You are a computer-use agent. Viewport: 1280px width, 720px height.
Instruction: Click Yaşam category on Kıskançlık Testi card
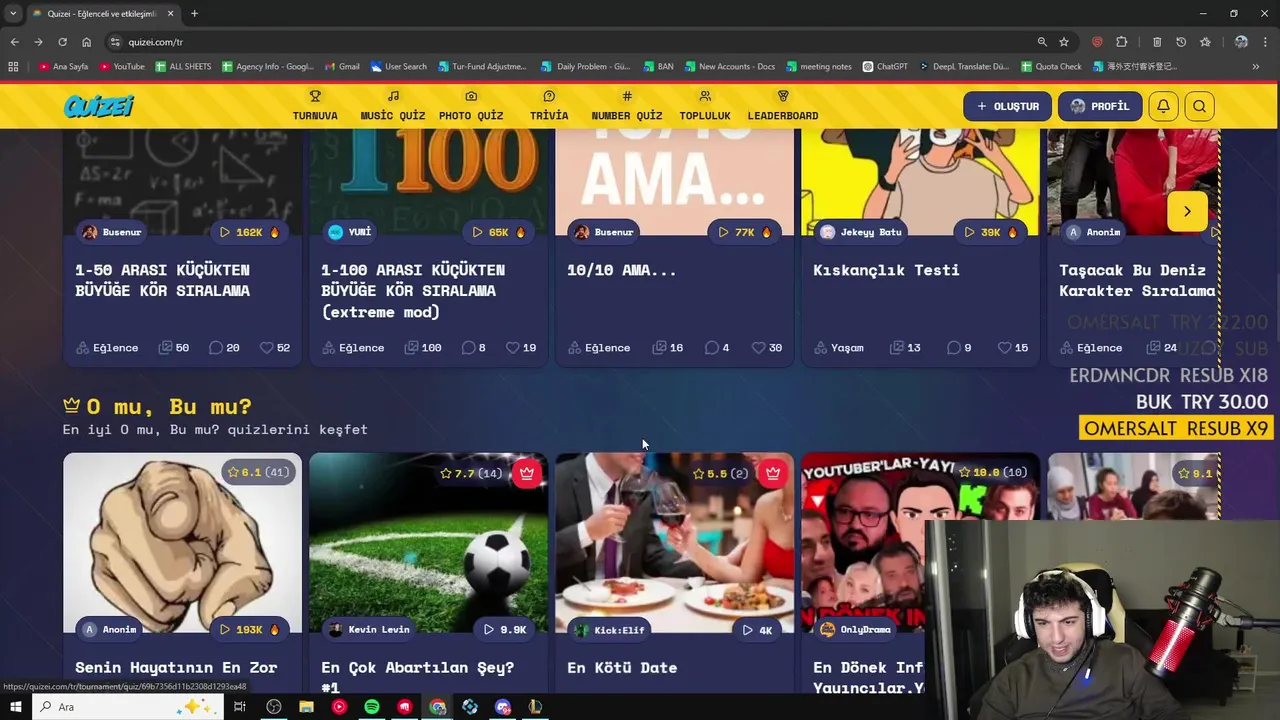pyautogui.click(x=839, y=348)
